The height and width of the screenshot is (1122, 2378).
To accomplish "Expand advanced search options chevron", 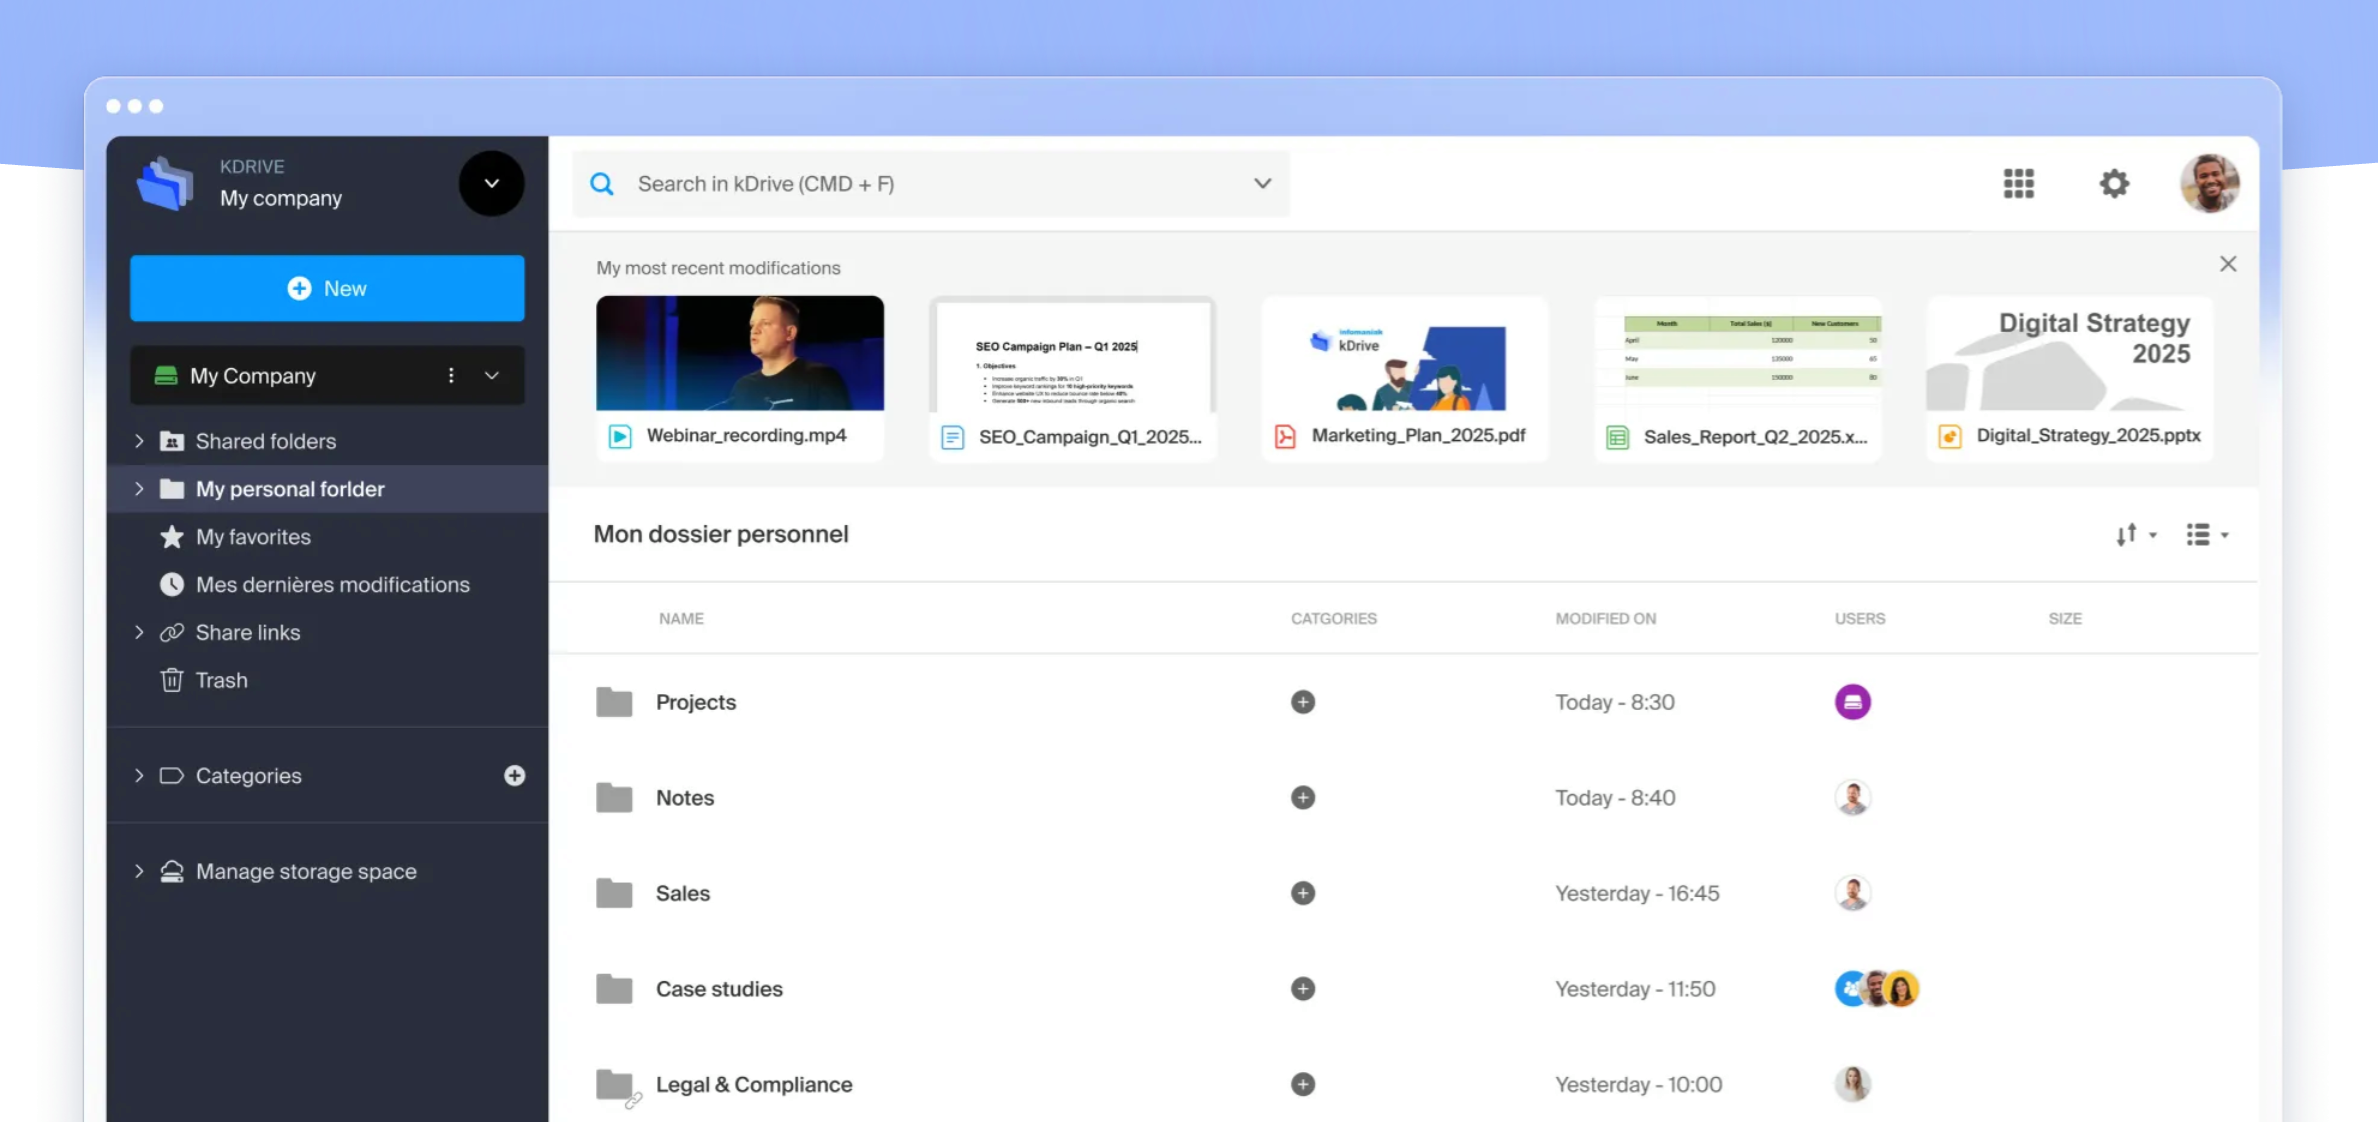I will [x=1262, y=184].
